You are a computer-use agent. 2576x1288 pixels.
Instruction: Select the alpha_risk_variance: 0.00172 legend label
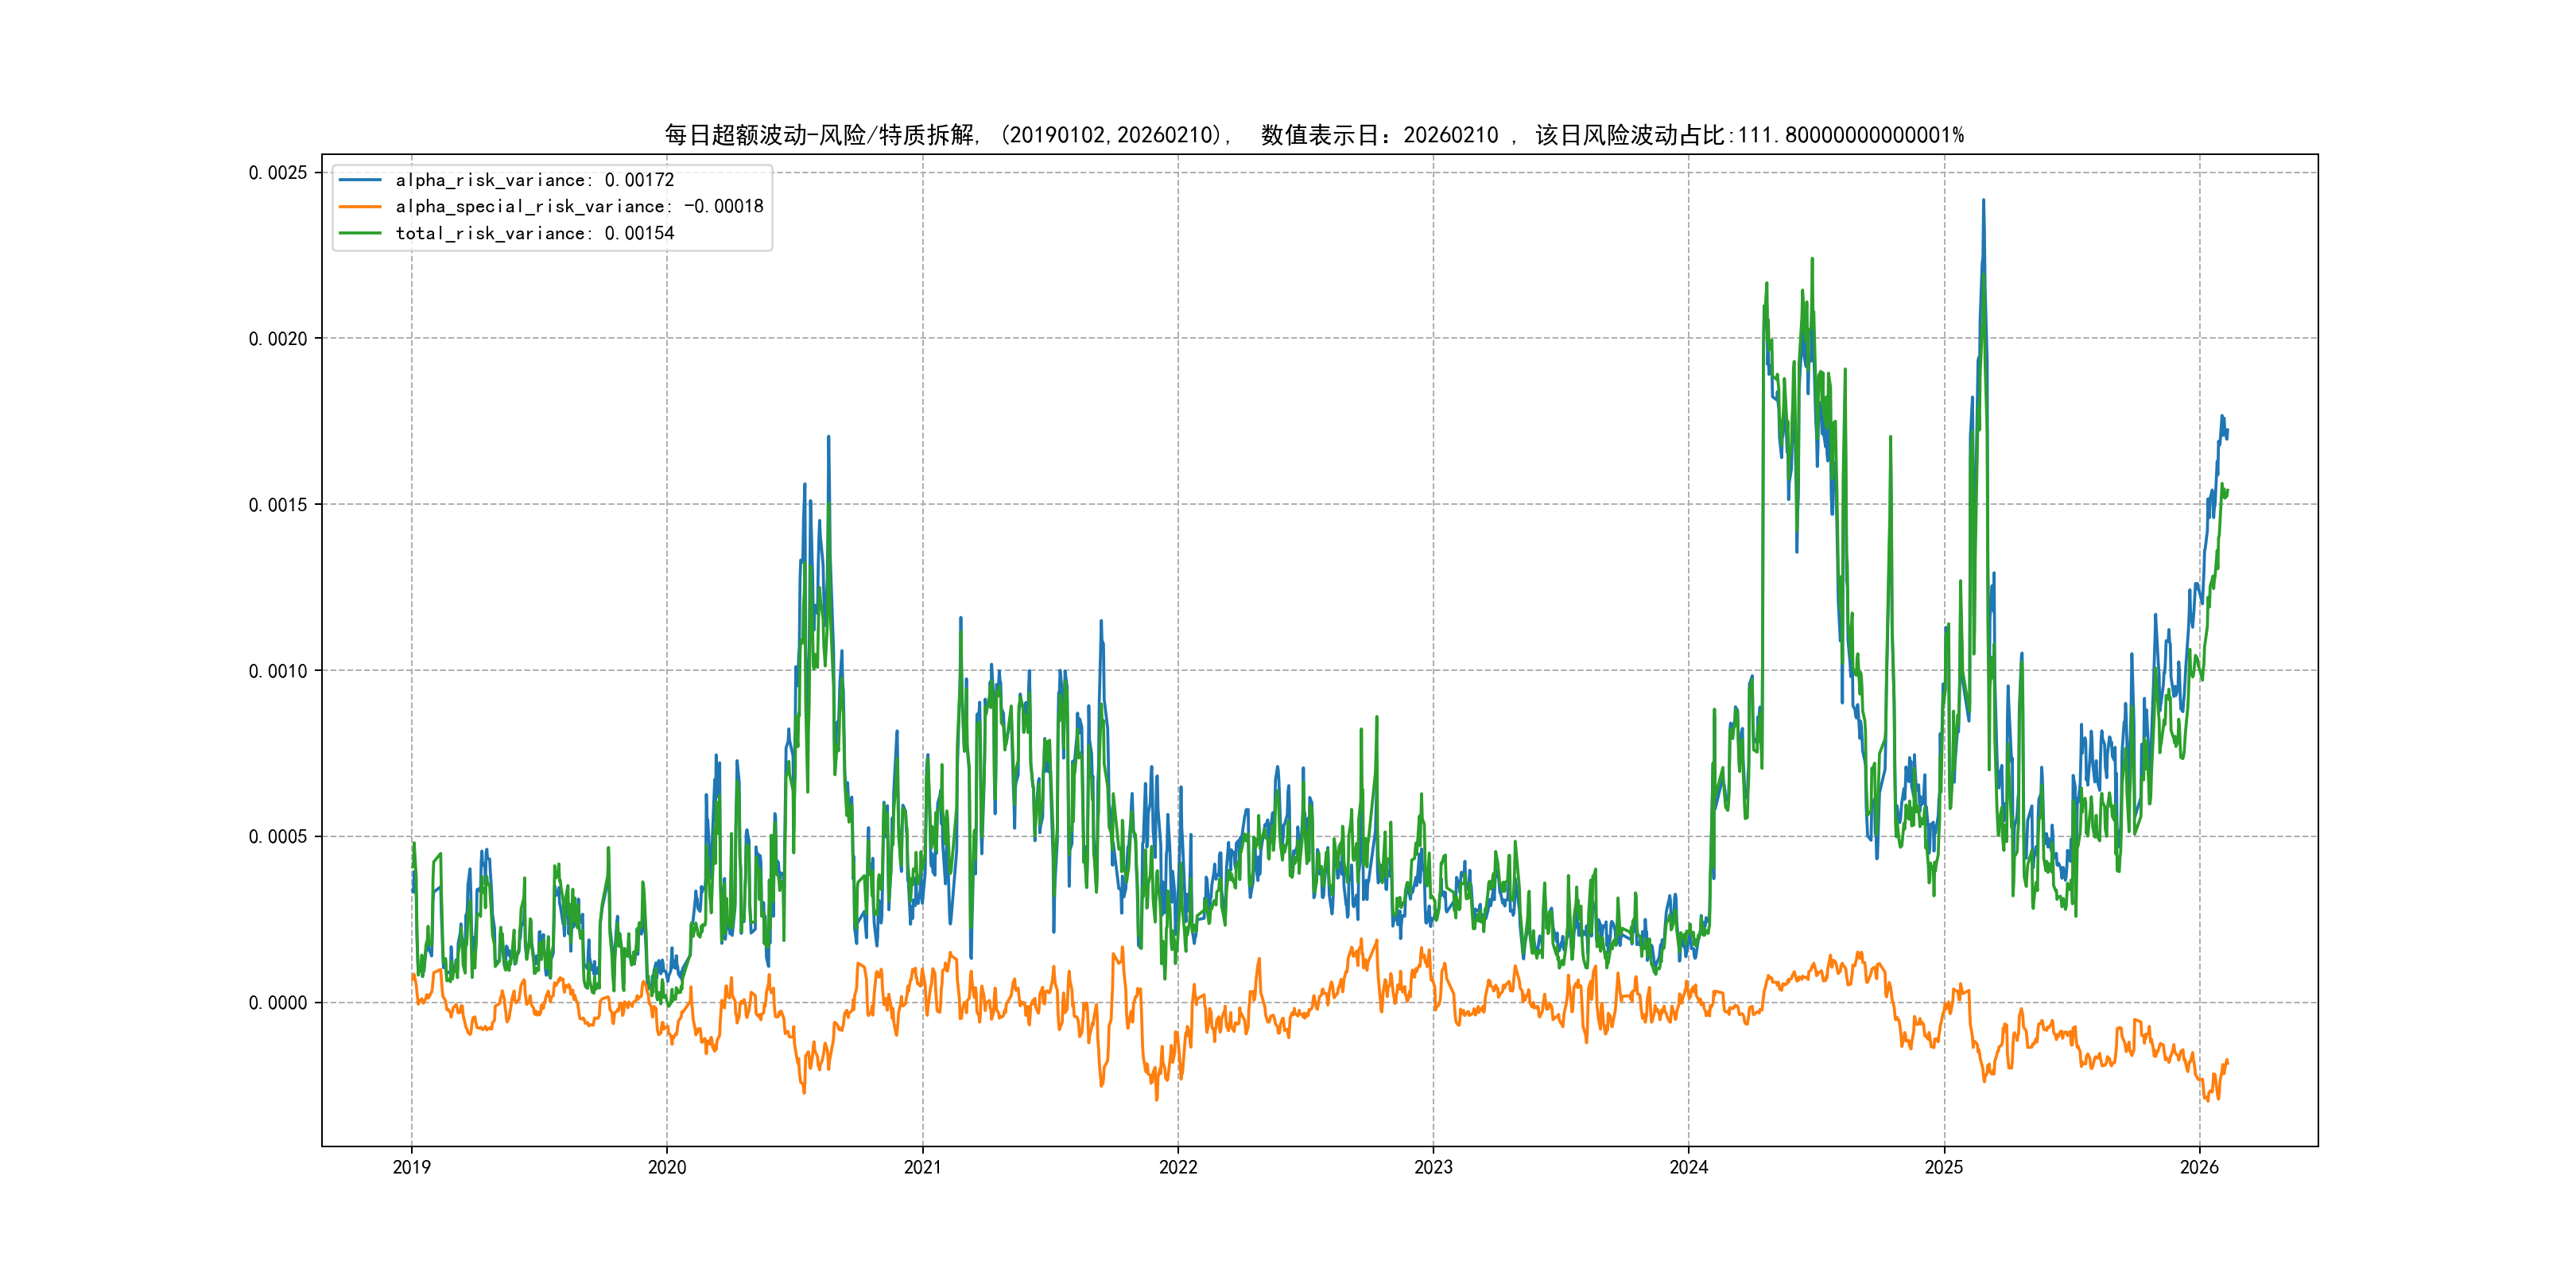click(x=535, y=180)
